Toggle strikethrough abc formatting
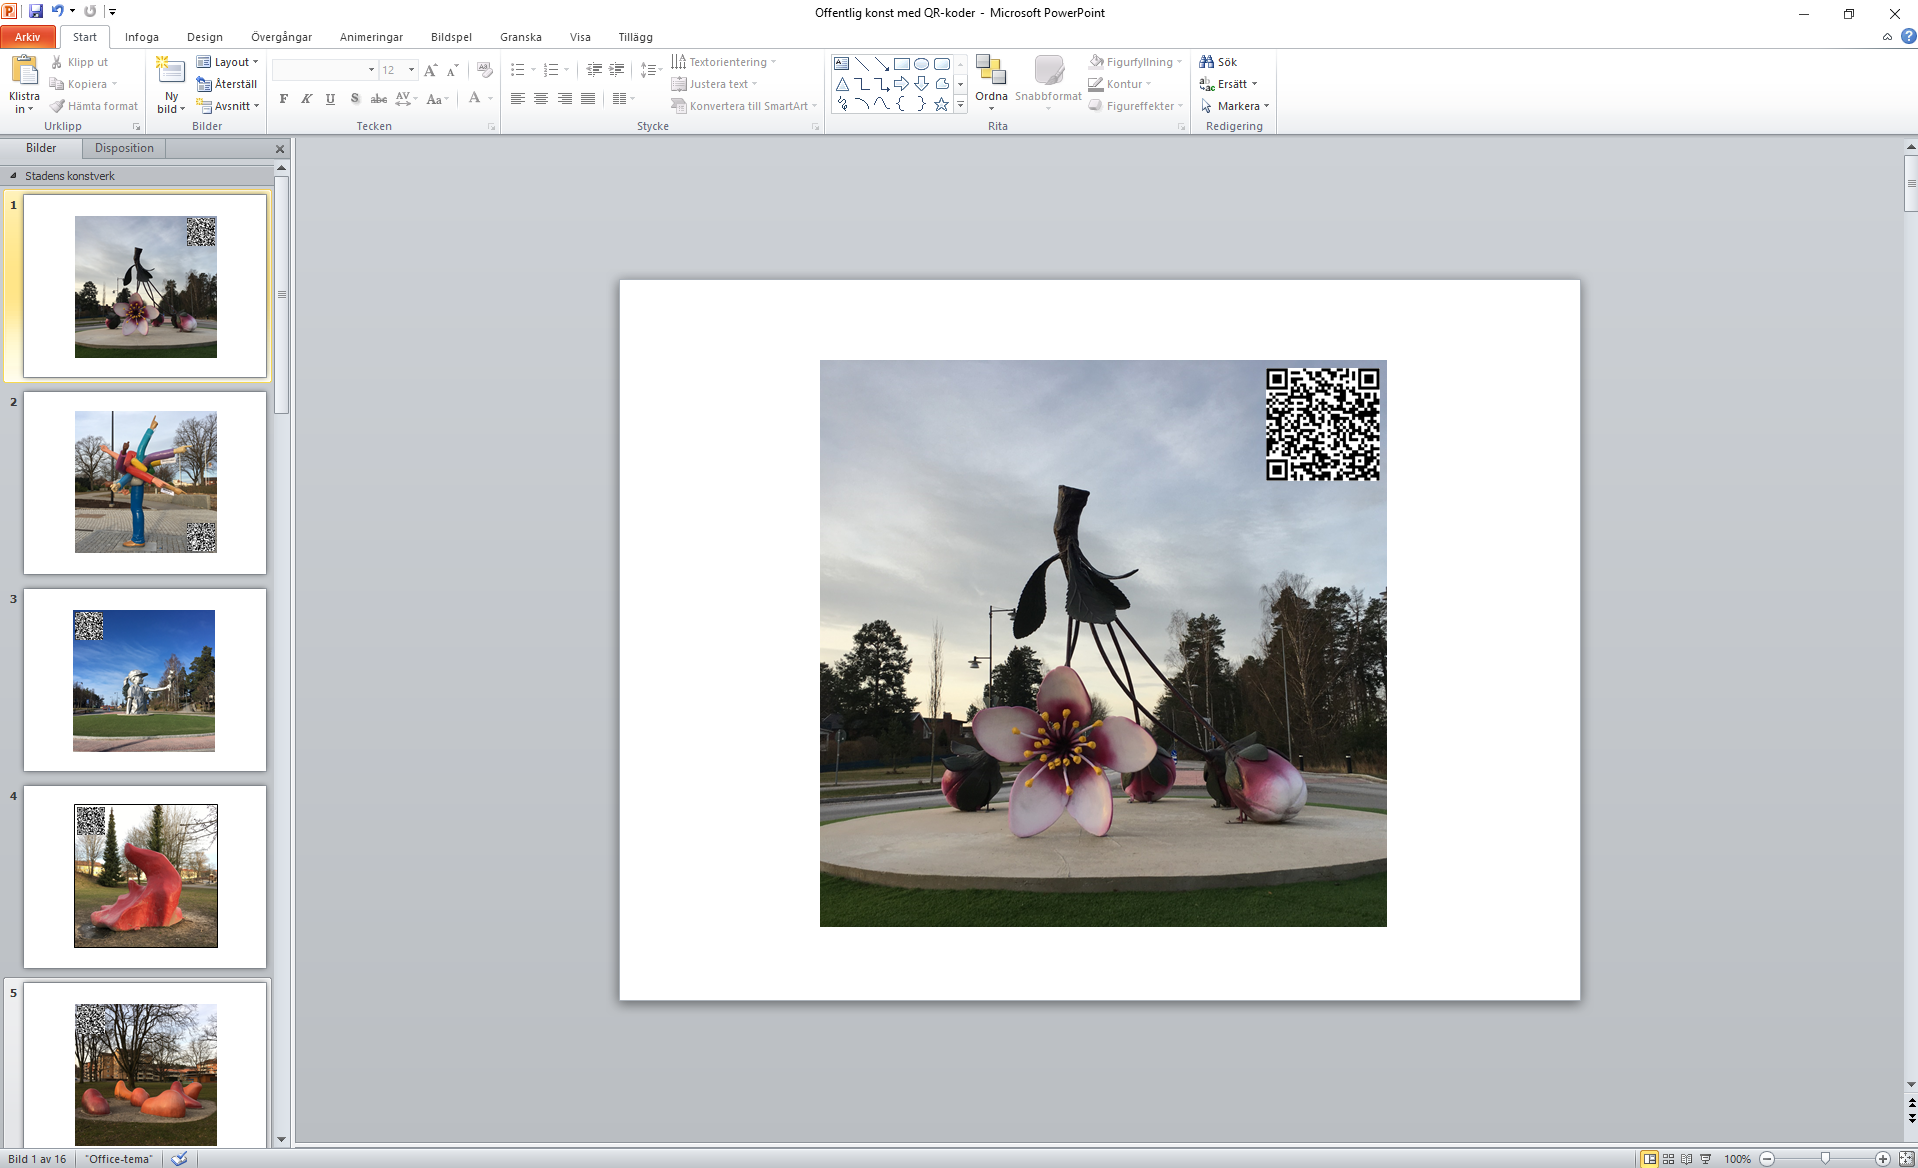 (x=378, y=98)
